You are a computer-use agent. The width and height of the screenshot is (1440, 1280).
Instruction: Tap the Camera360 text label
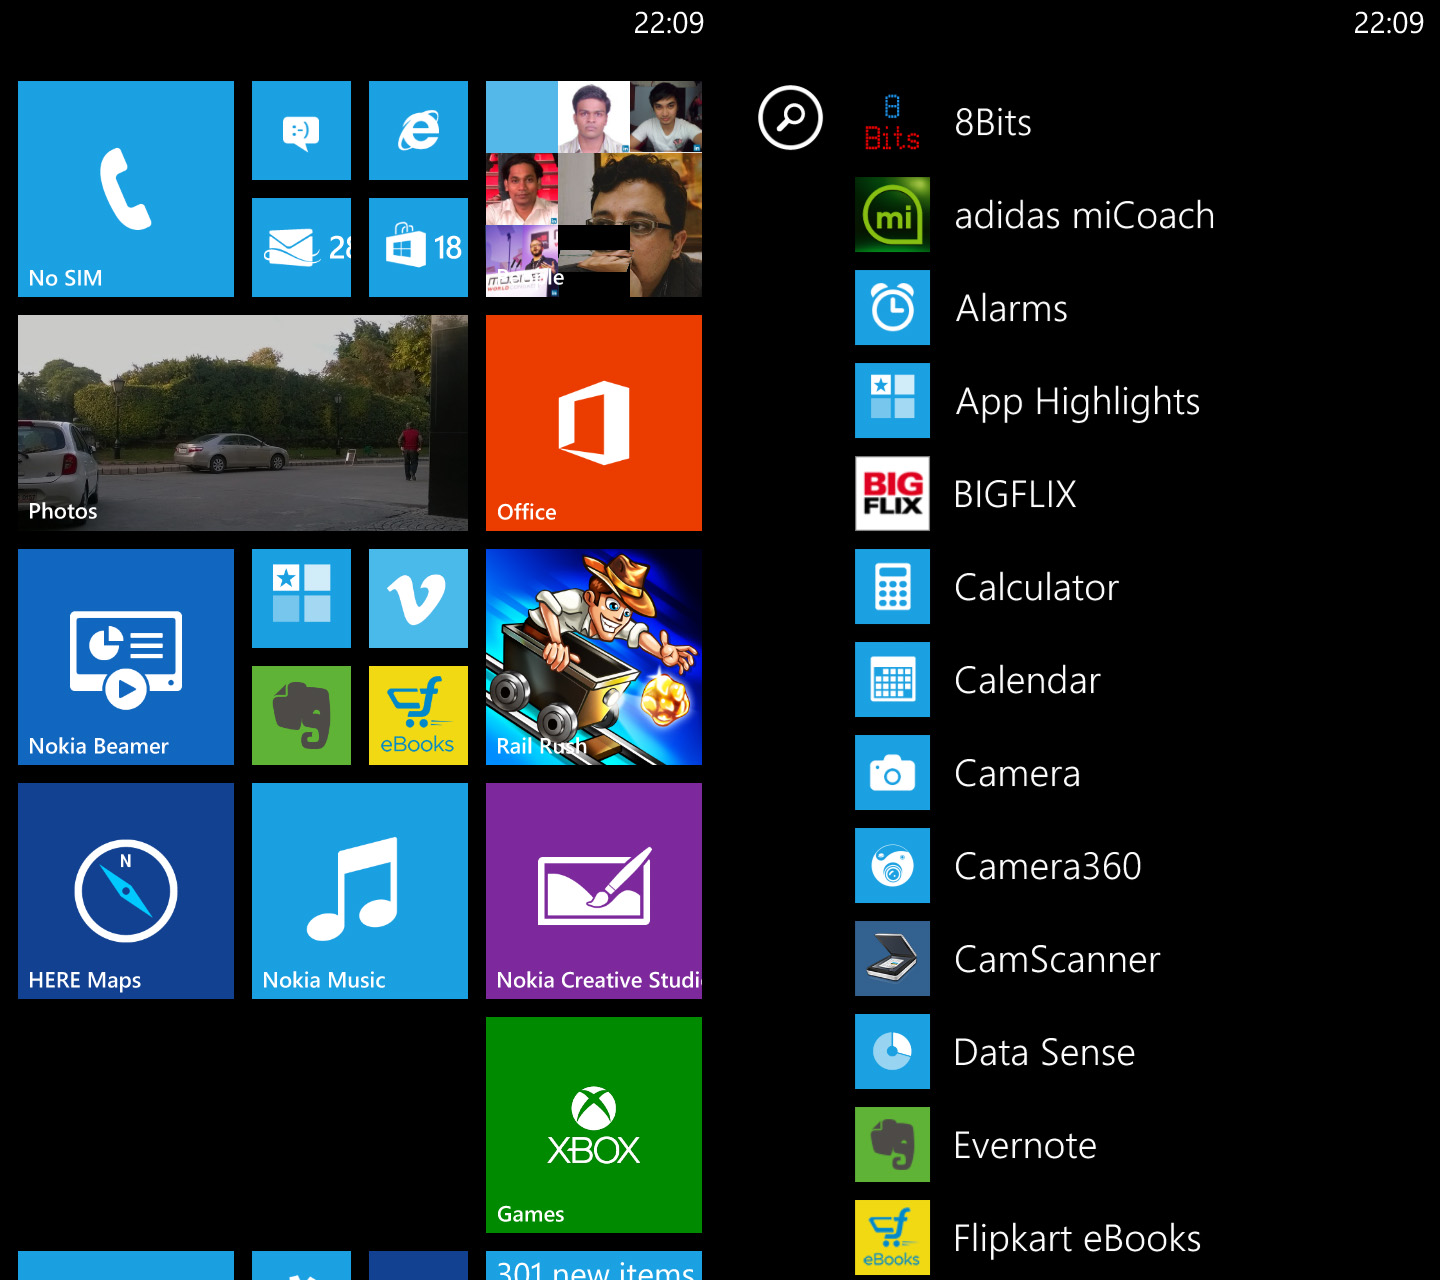(1048, 867)
